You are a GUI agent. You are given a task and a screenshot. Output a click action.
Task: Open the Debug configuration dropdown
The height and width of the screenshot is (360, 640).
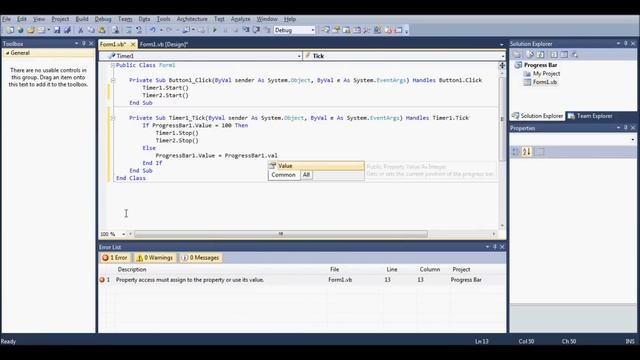313,30
